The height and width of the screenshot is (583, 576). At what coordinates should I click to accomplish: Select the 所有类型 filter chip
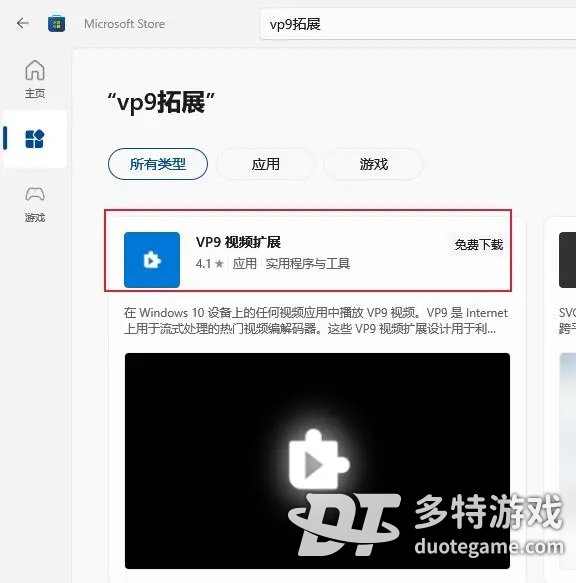158,164
